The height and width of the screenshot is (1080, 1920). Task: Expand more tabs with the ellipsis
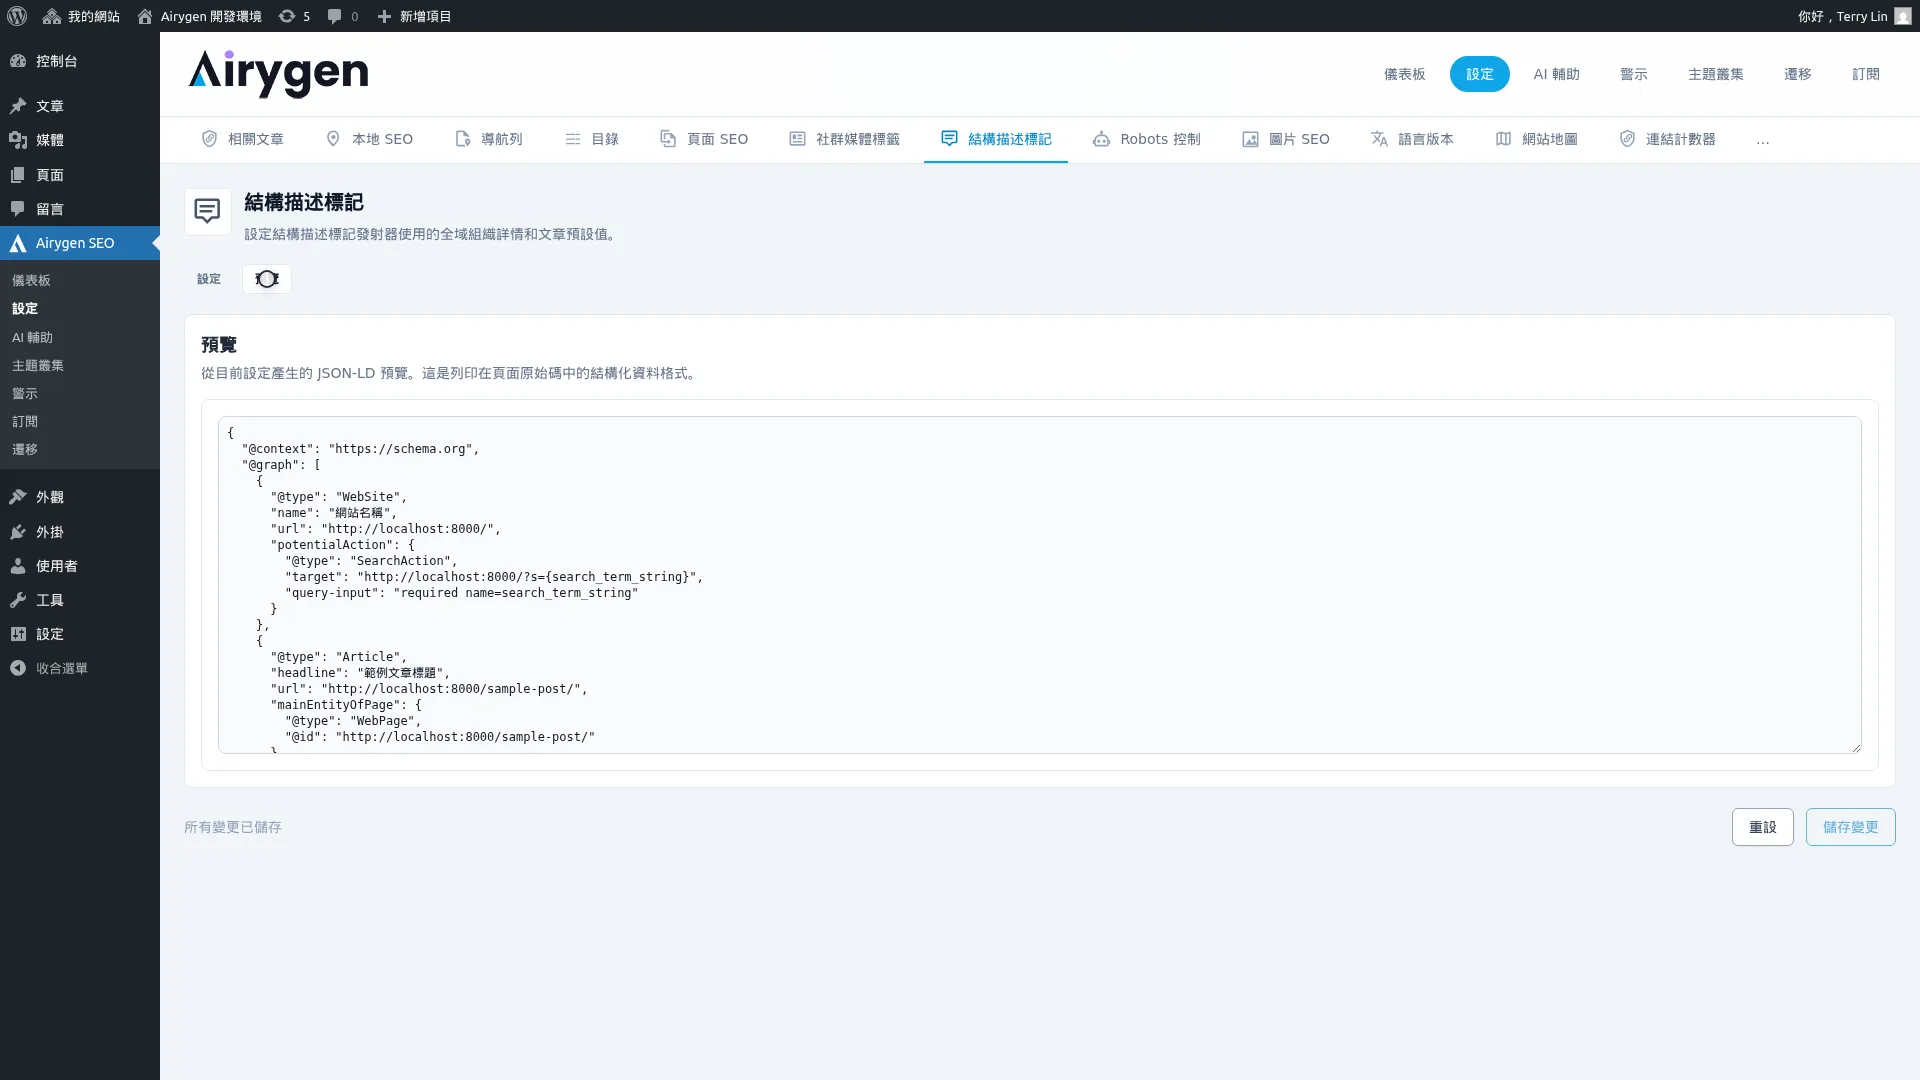1763,140
